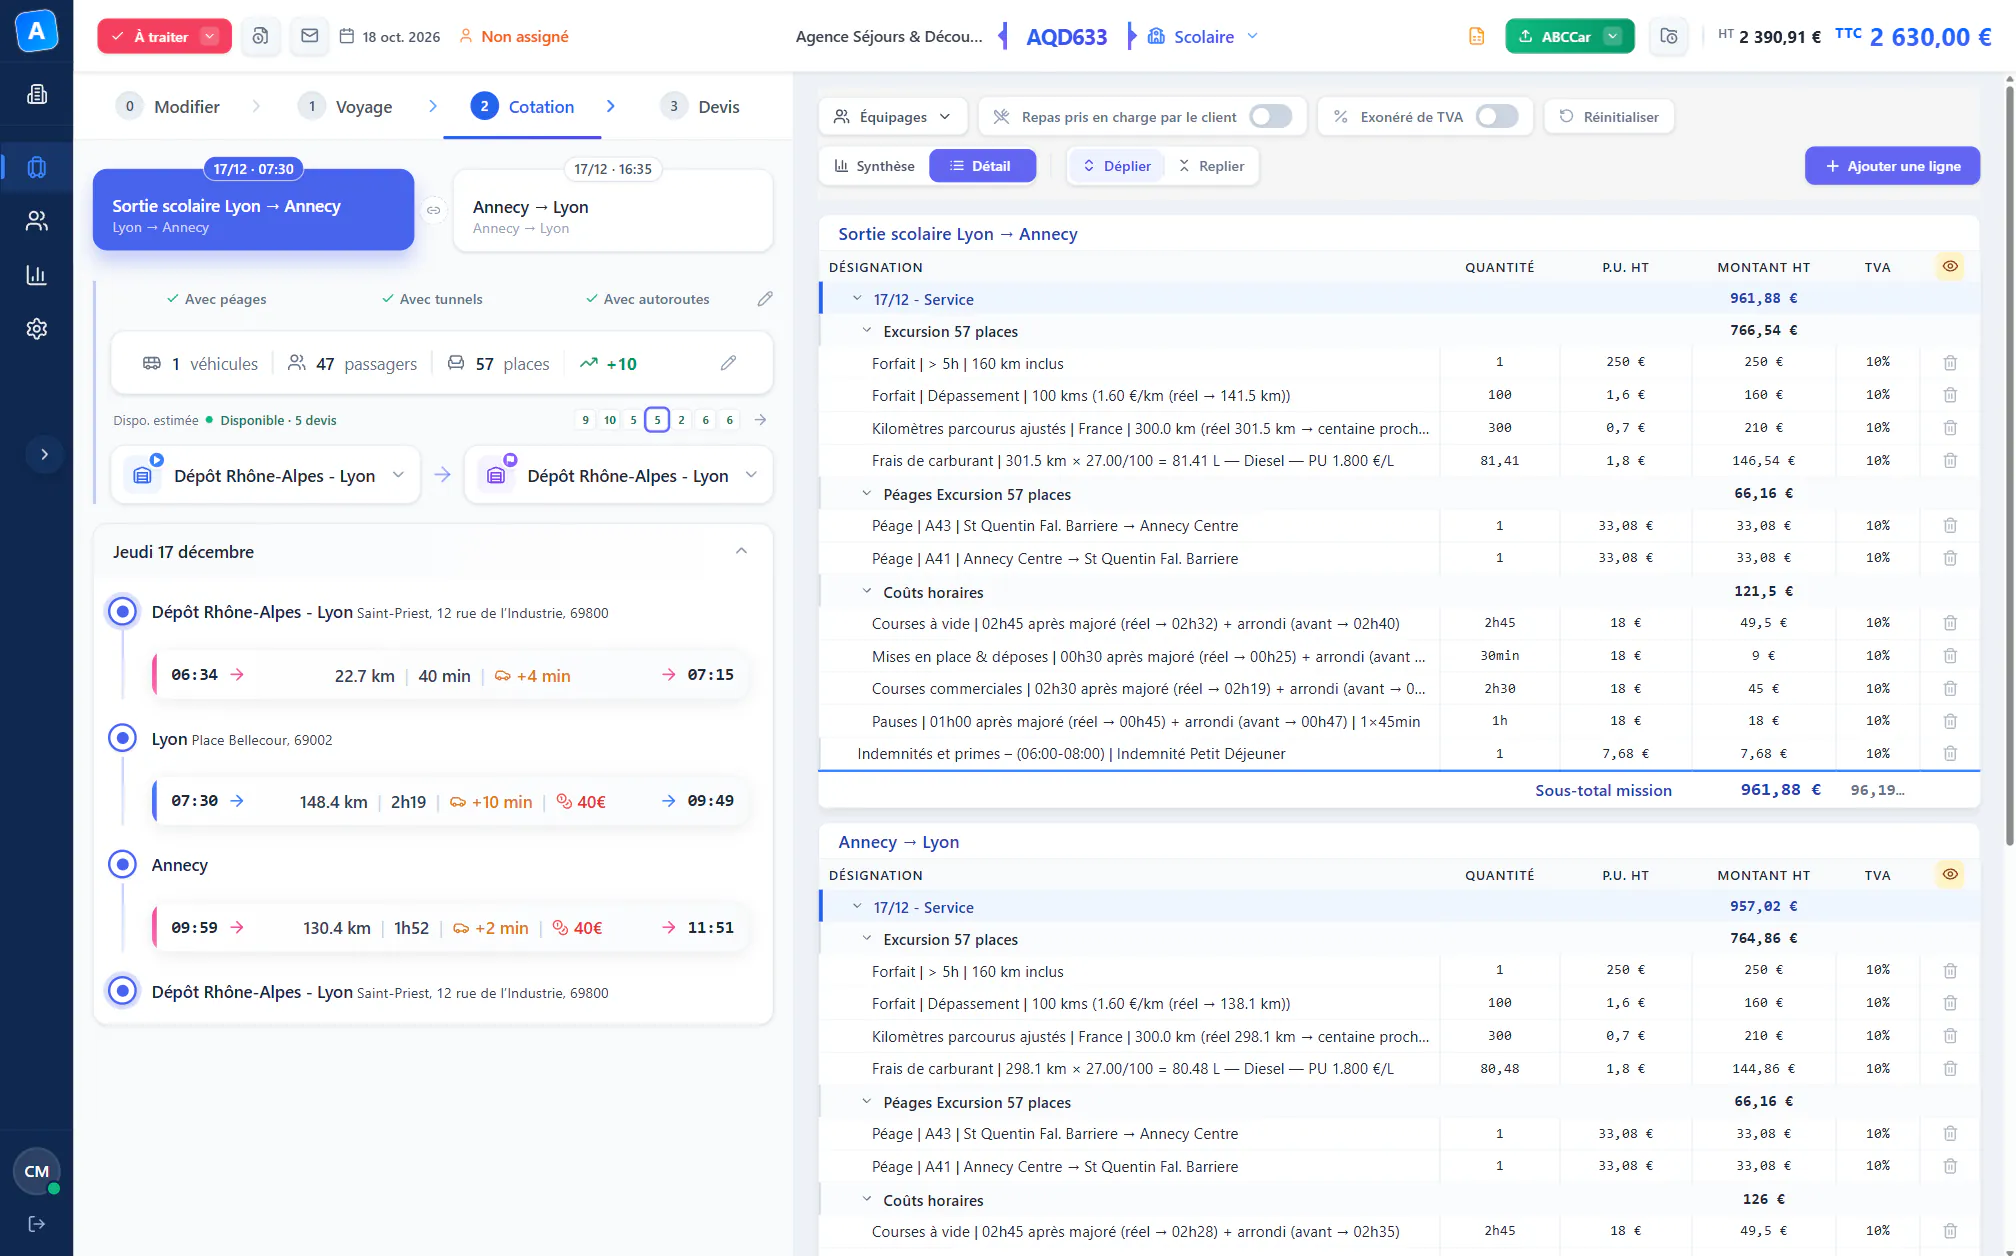
Task: Expand the left sidebar chevron
Action: click(x=44, y=454)
